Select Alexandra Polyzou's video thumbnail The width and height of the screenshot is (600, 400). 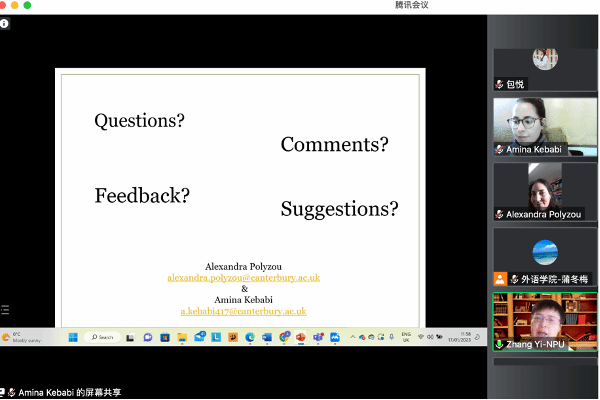tap(545, 191)
